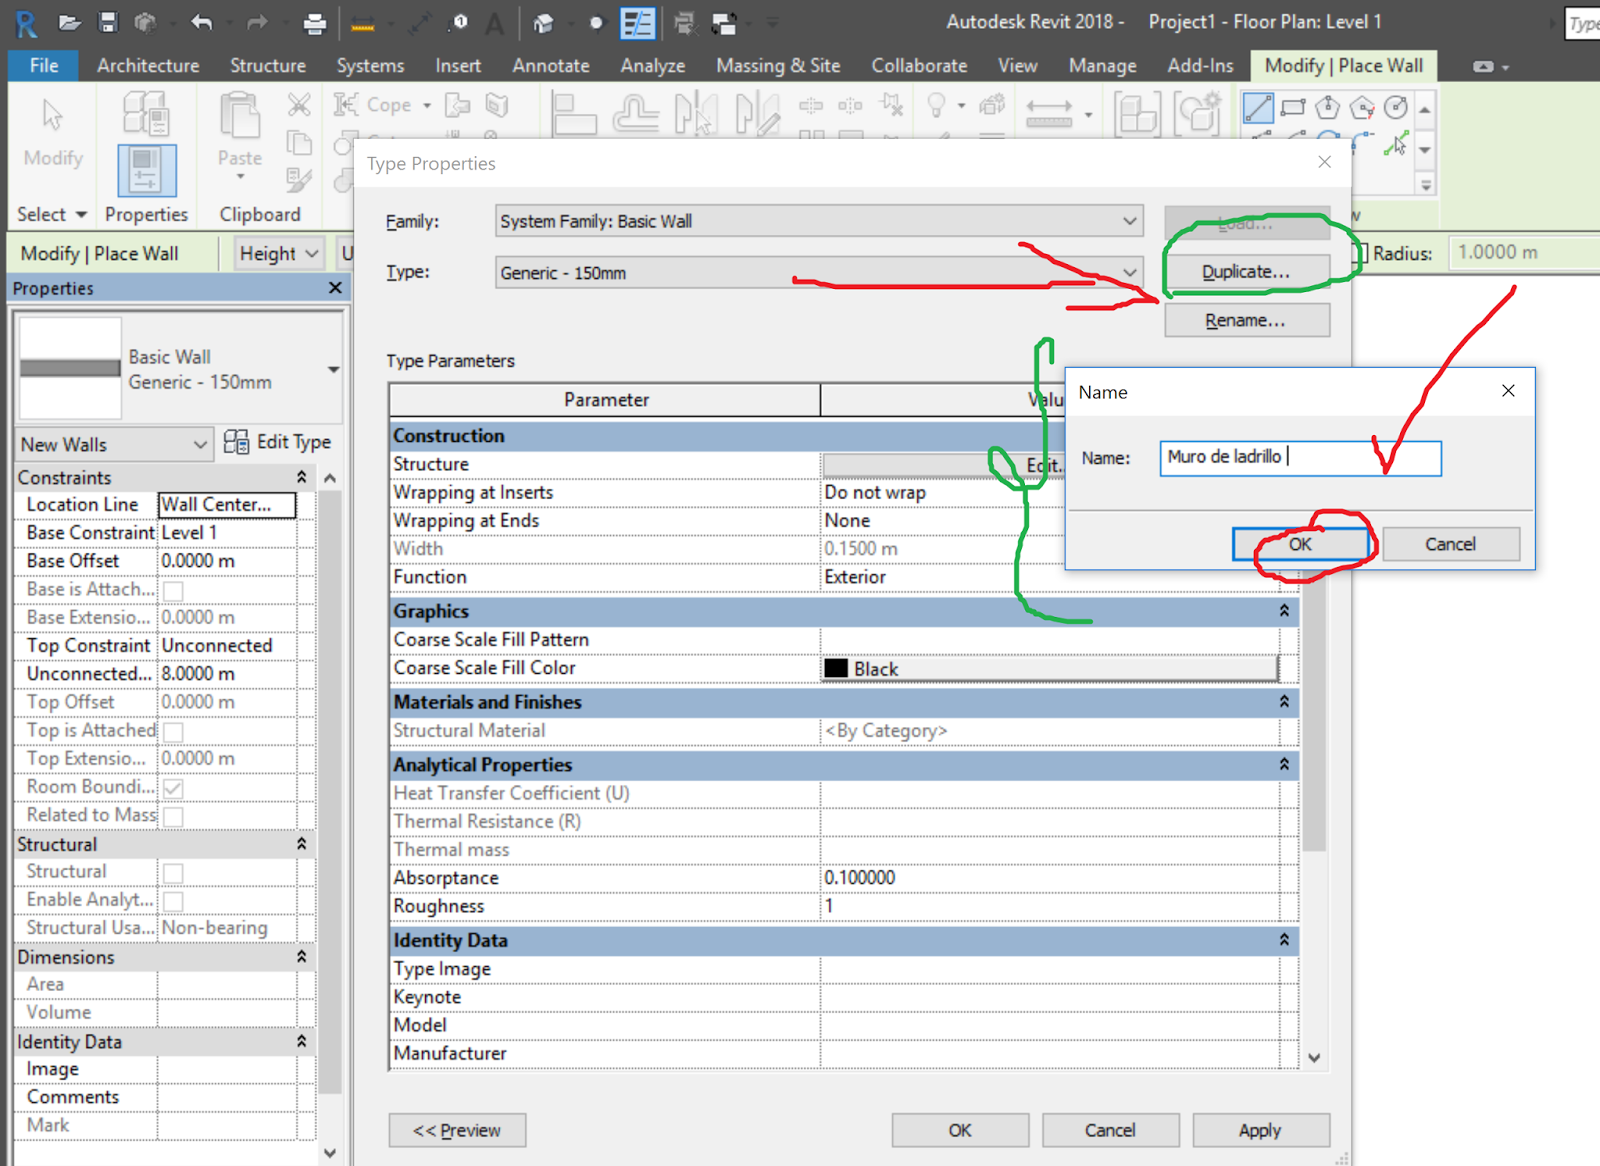Toggle the Properties palette ribbon icon
Screen dimensions: 1600x1166
(x=146, y=170)
